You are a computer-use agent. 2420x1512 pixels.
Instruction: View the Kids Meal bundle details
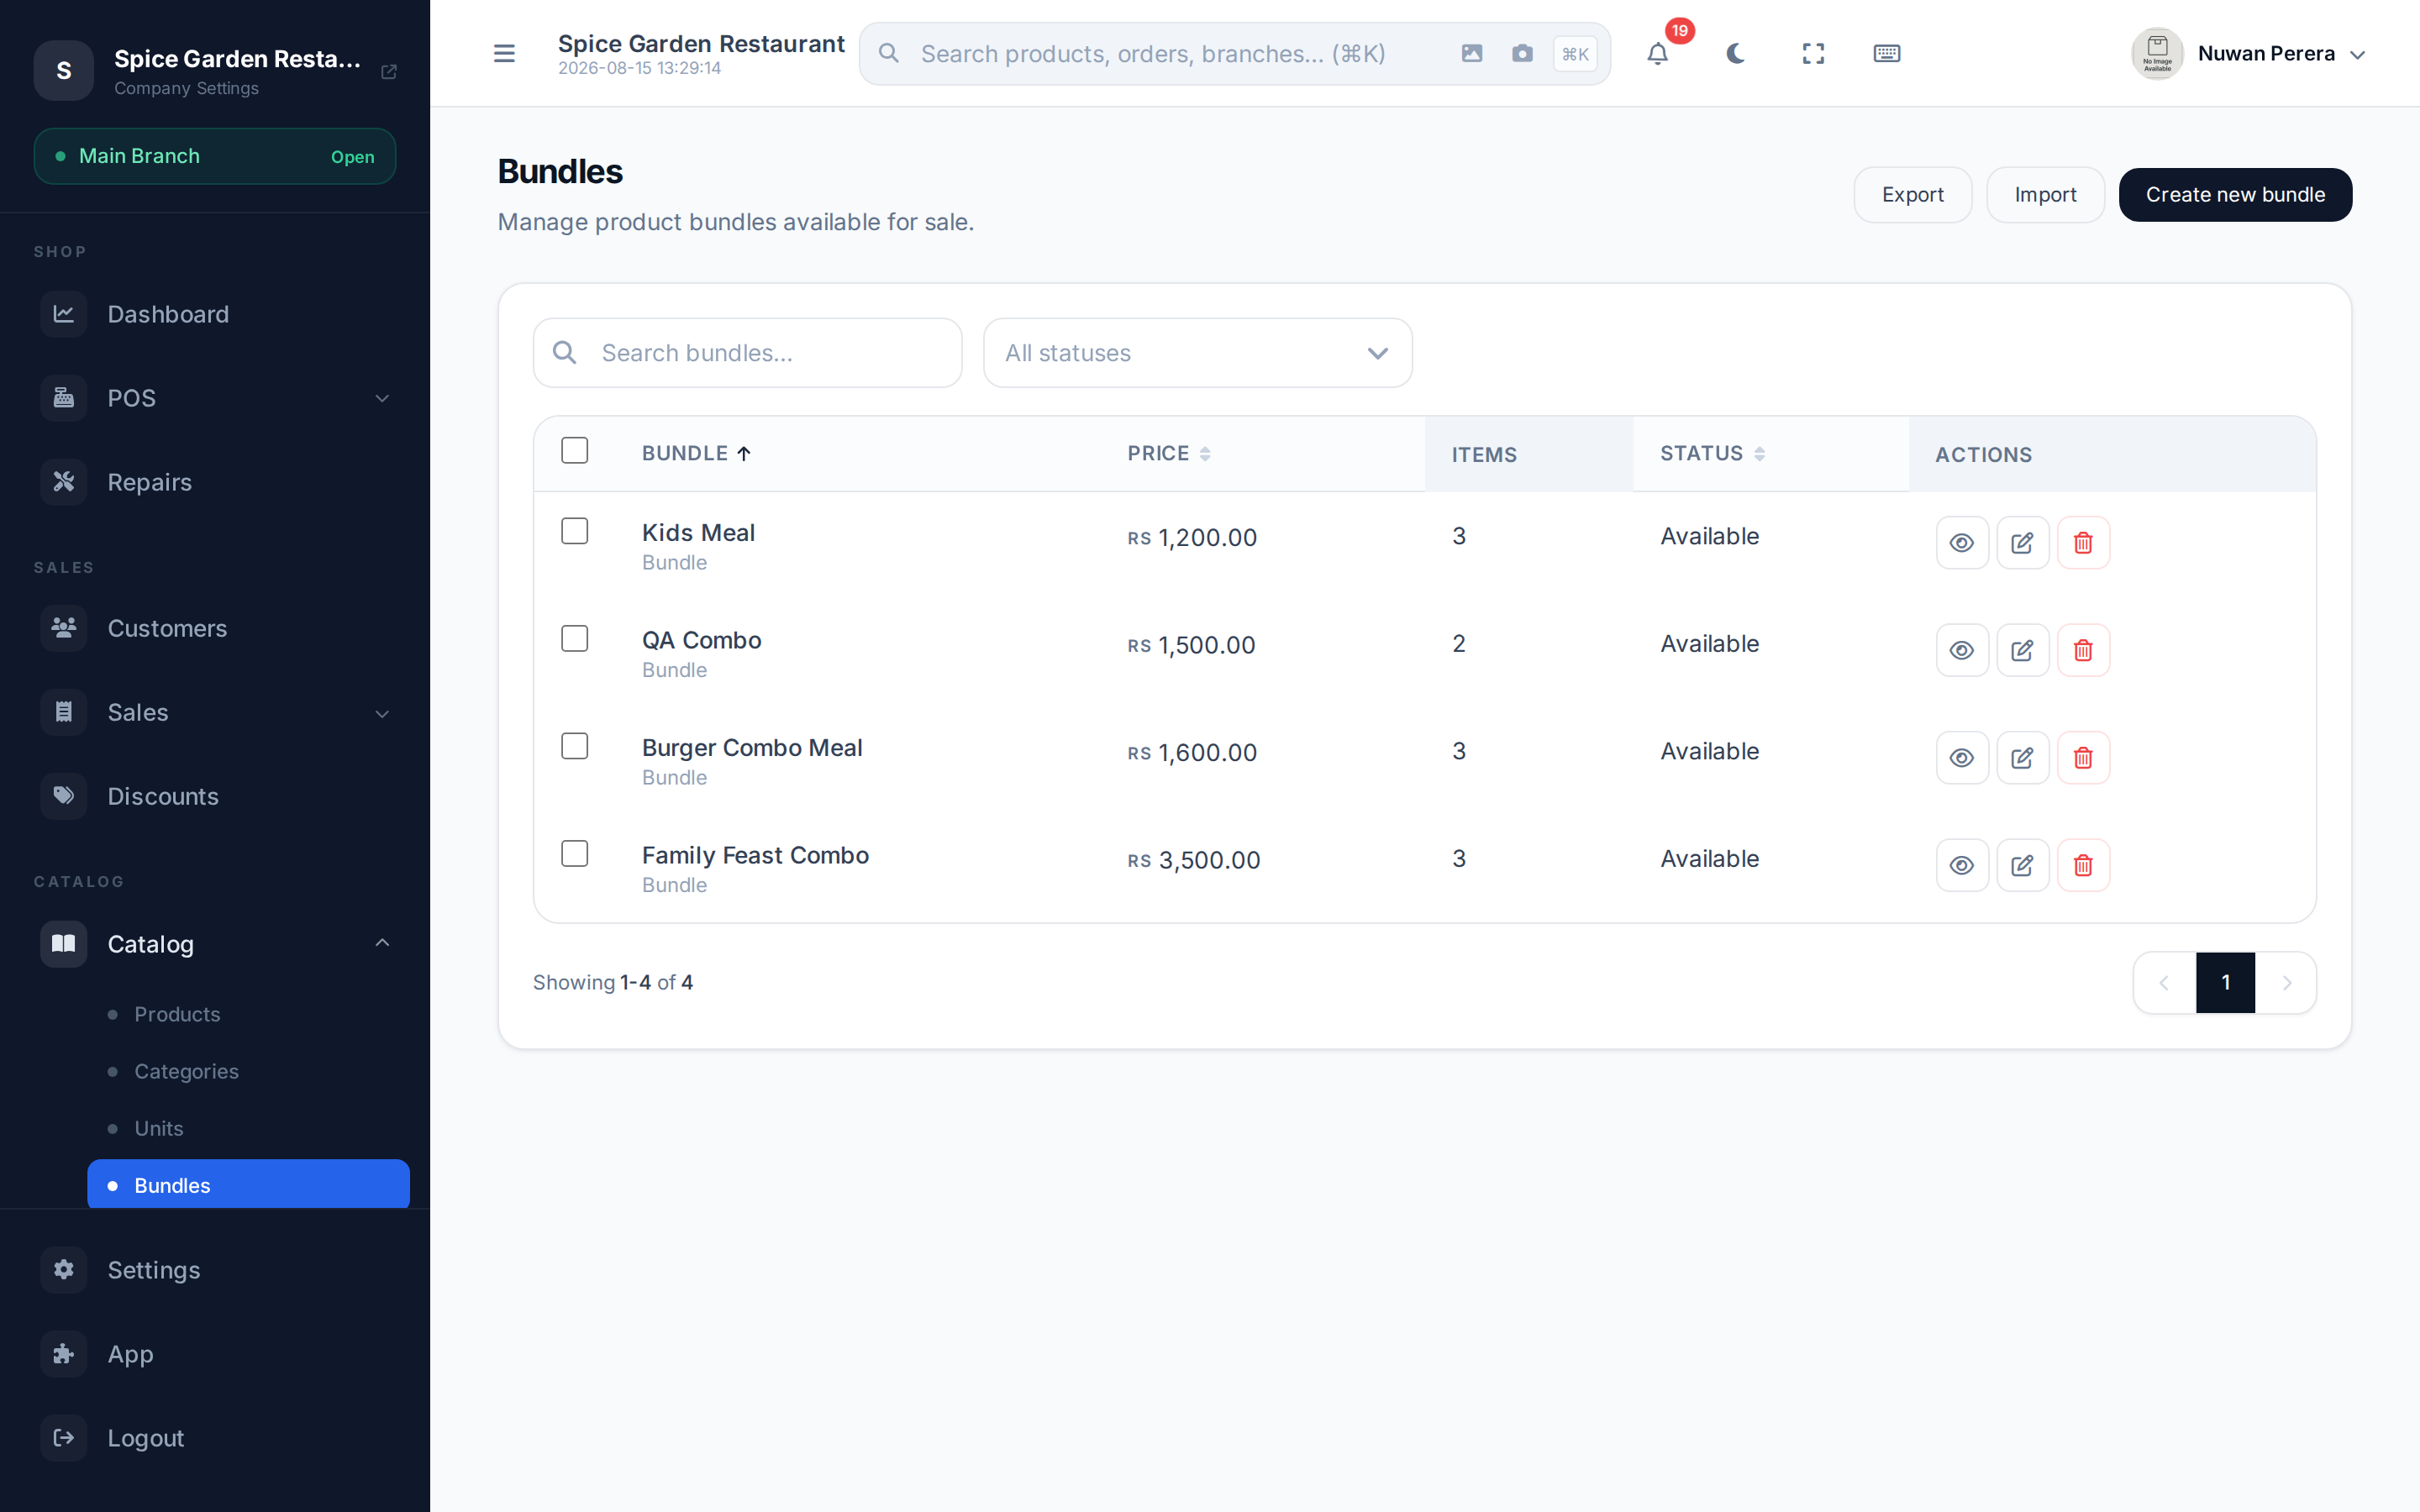[1962, 542]
